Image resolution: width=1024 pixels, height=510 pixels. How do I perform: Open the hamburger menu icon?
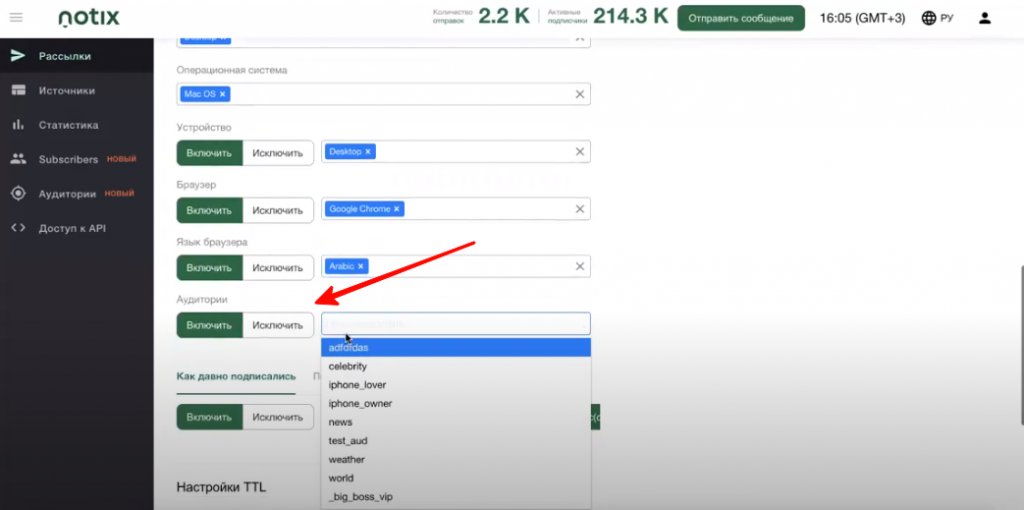click(16, 18)
